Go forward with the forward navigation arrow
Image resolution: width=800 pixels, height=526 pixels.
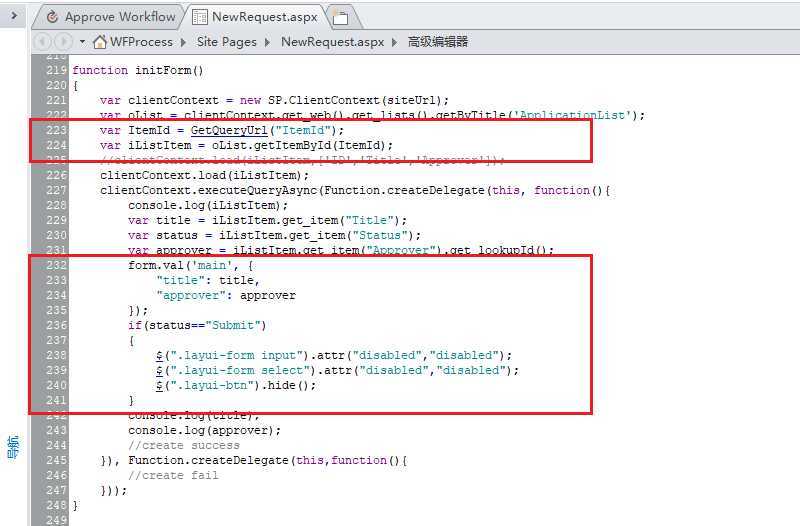[x=64, y=42]
